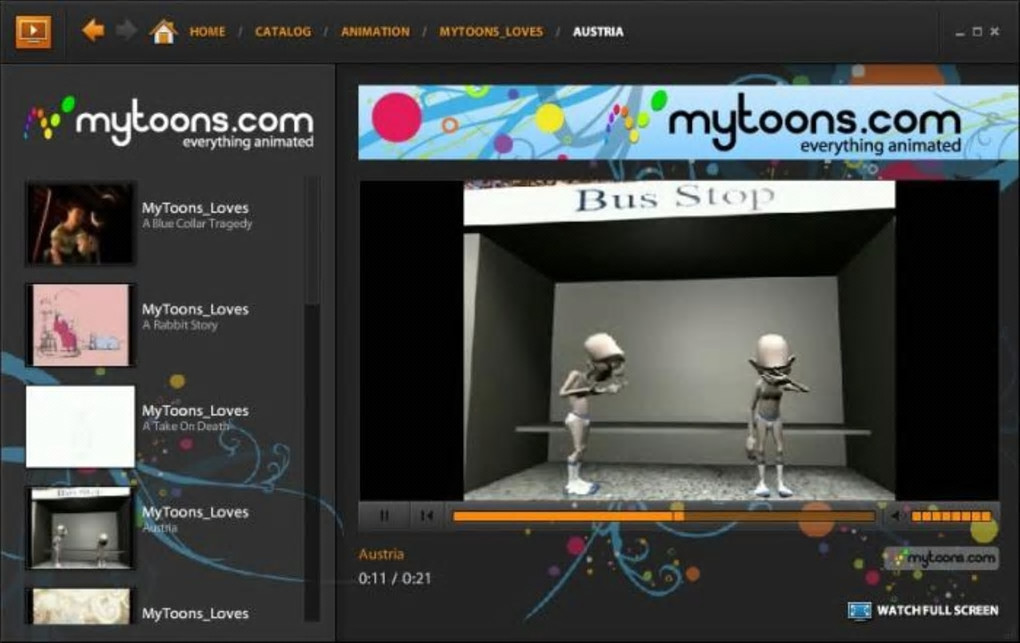Go to MYTOONS_LOVES breadcrumb
The width and height of the screenshot is (1020, 643).
point(491,32)
